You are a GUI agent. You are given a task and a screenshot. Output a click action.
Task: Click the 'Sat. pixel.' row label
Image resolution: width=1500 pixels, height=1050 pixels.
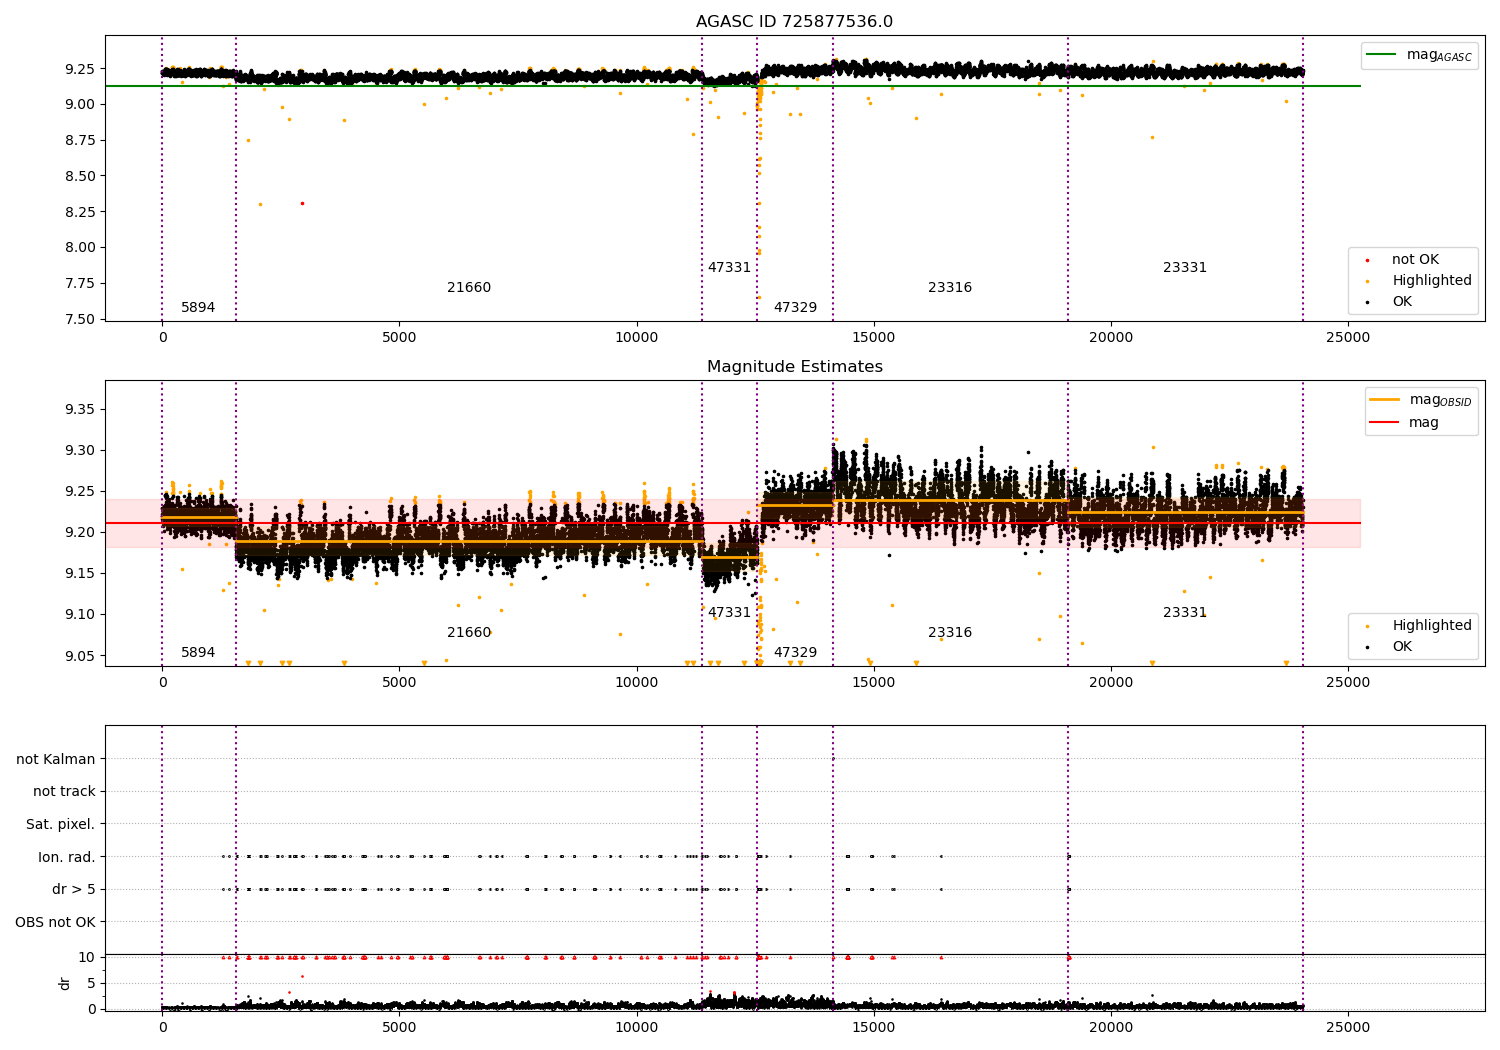[61, 825]
